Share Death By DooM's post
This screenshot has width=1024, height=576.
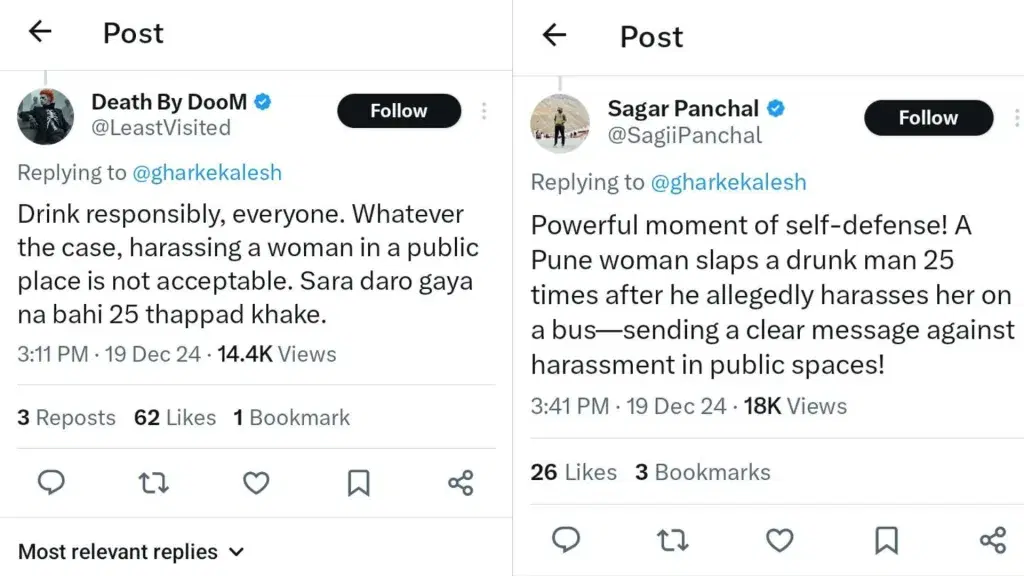460,483
